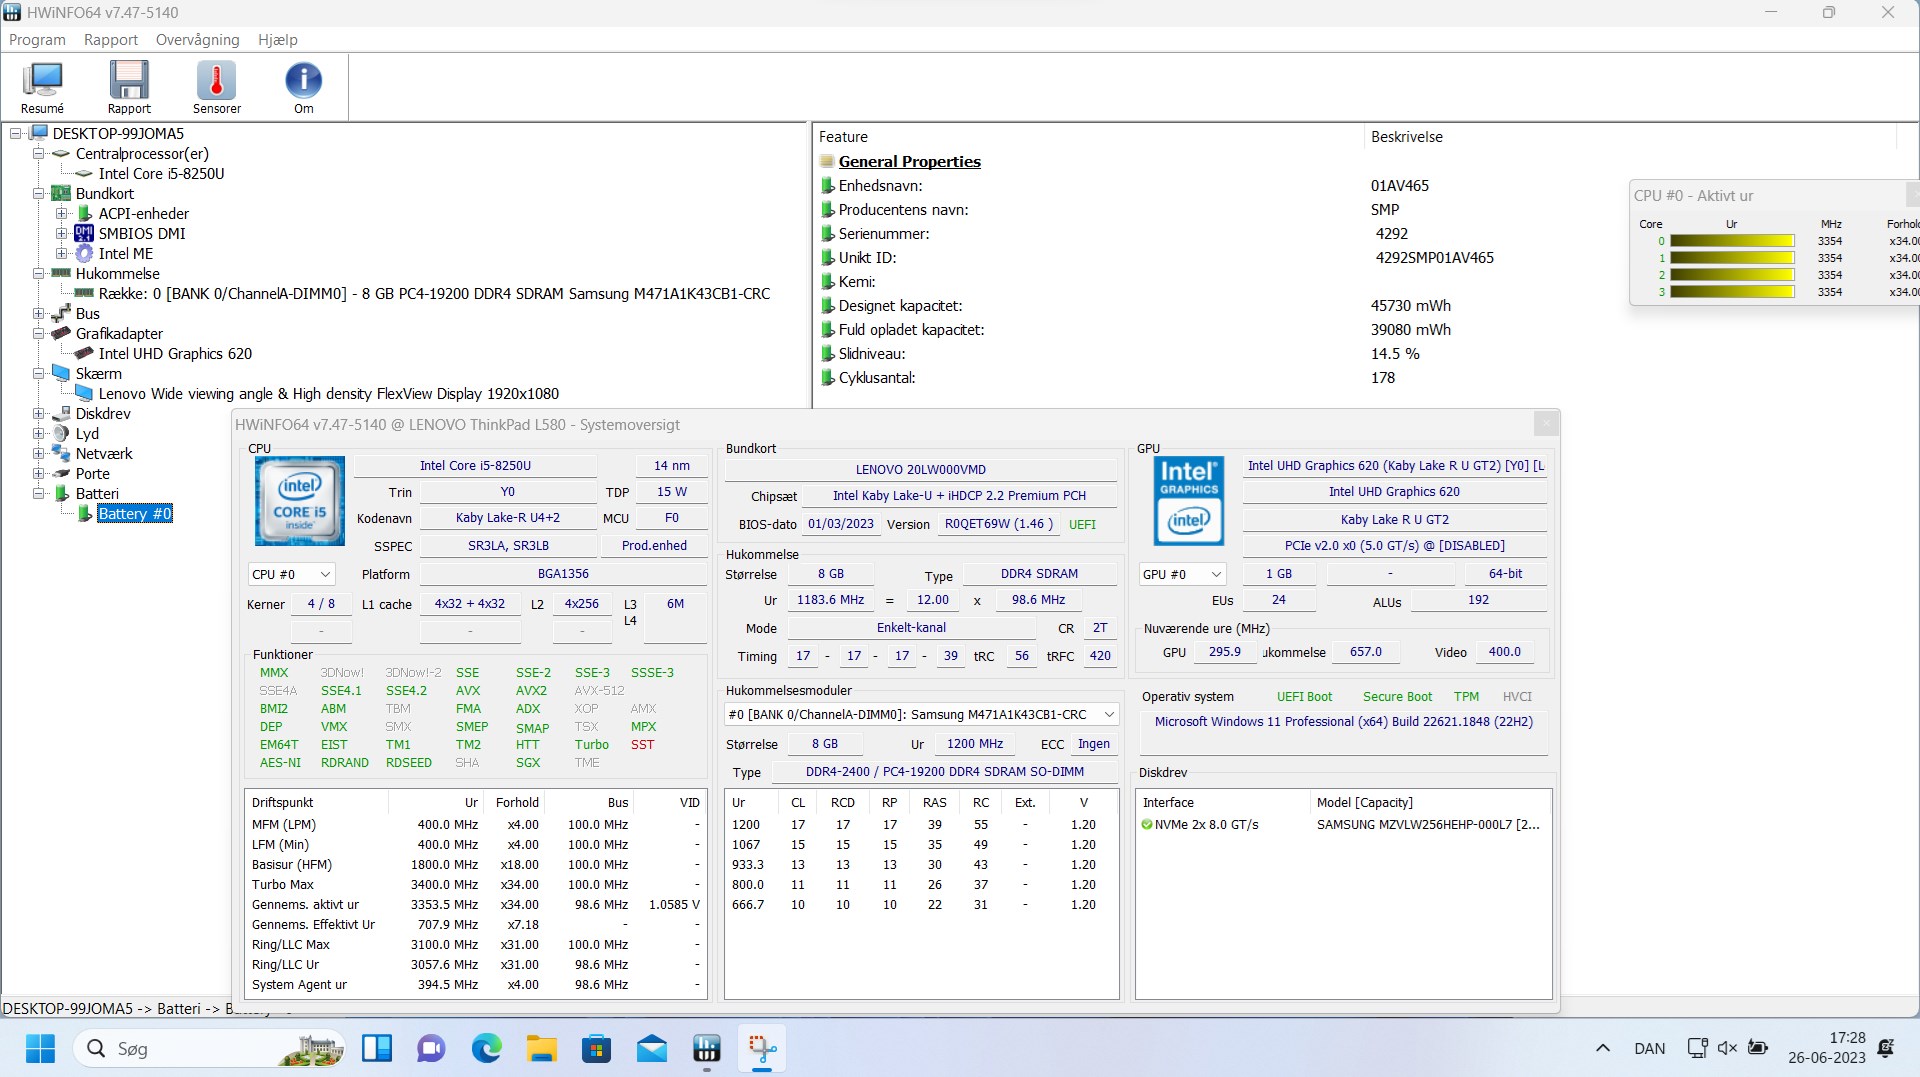The width and height of the screenshot is (1920, 1077).
Task: Select the Intel Core i5-8250U tree item
Action: tap(161, 173)
